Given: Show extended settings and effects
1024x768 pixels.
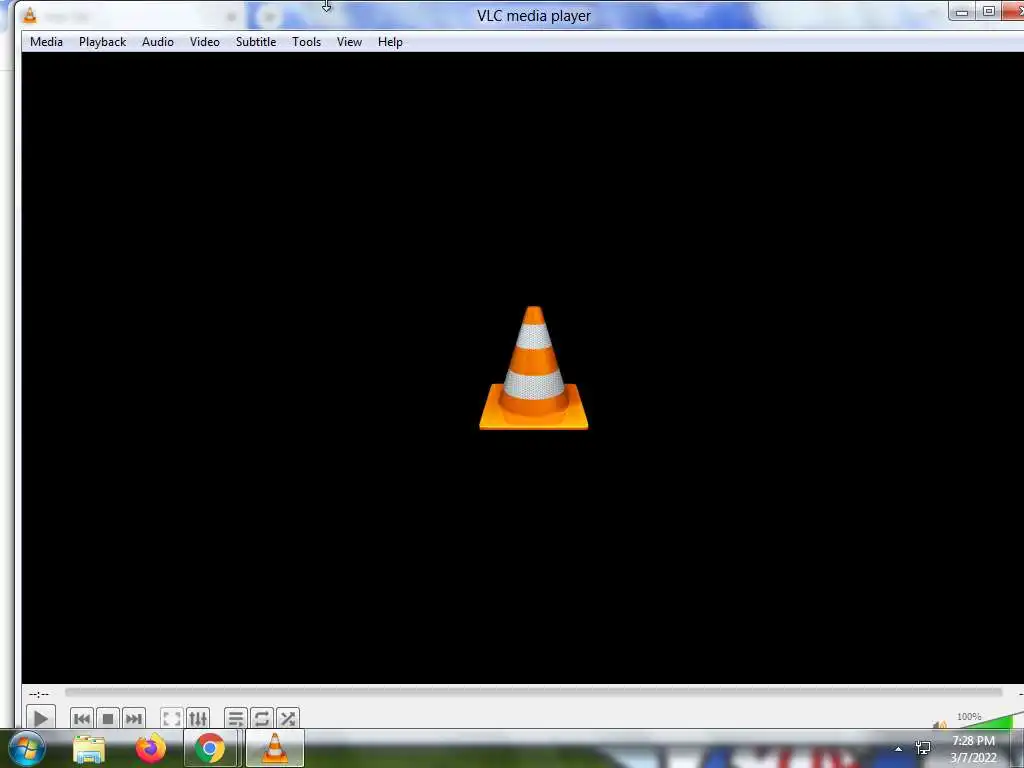Looking at the screenshot, I should 198,718.
